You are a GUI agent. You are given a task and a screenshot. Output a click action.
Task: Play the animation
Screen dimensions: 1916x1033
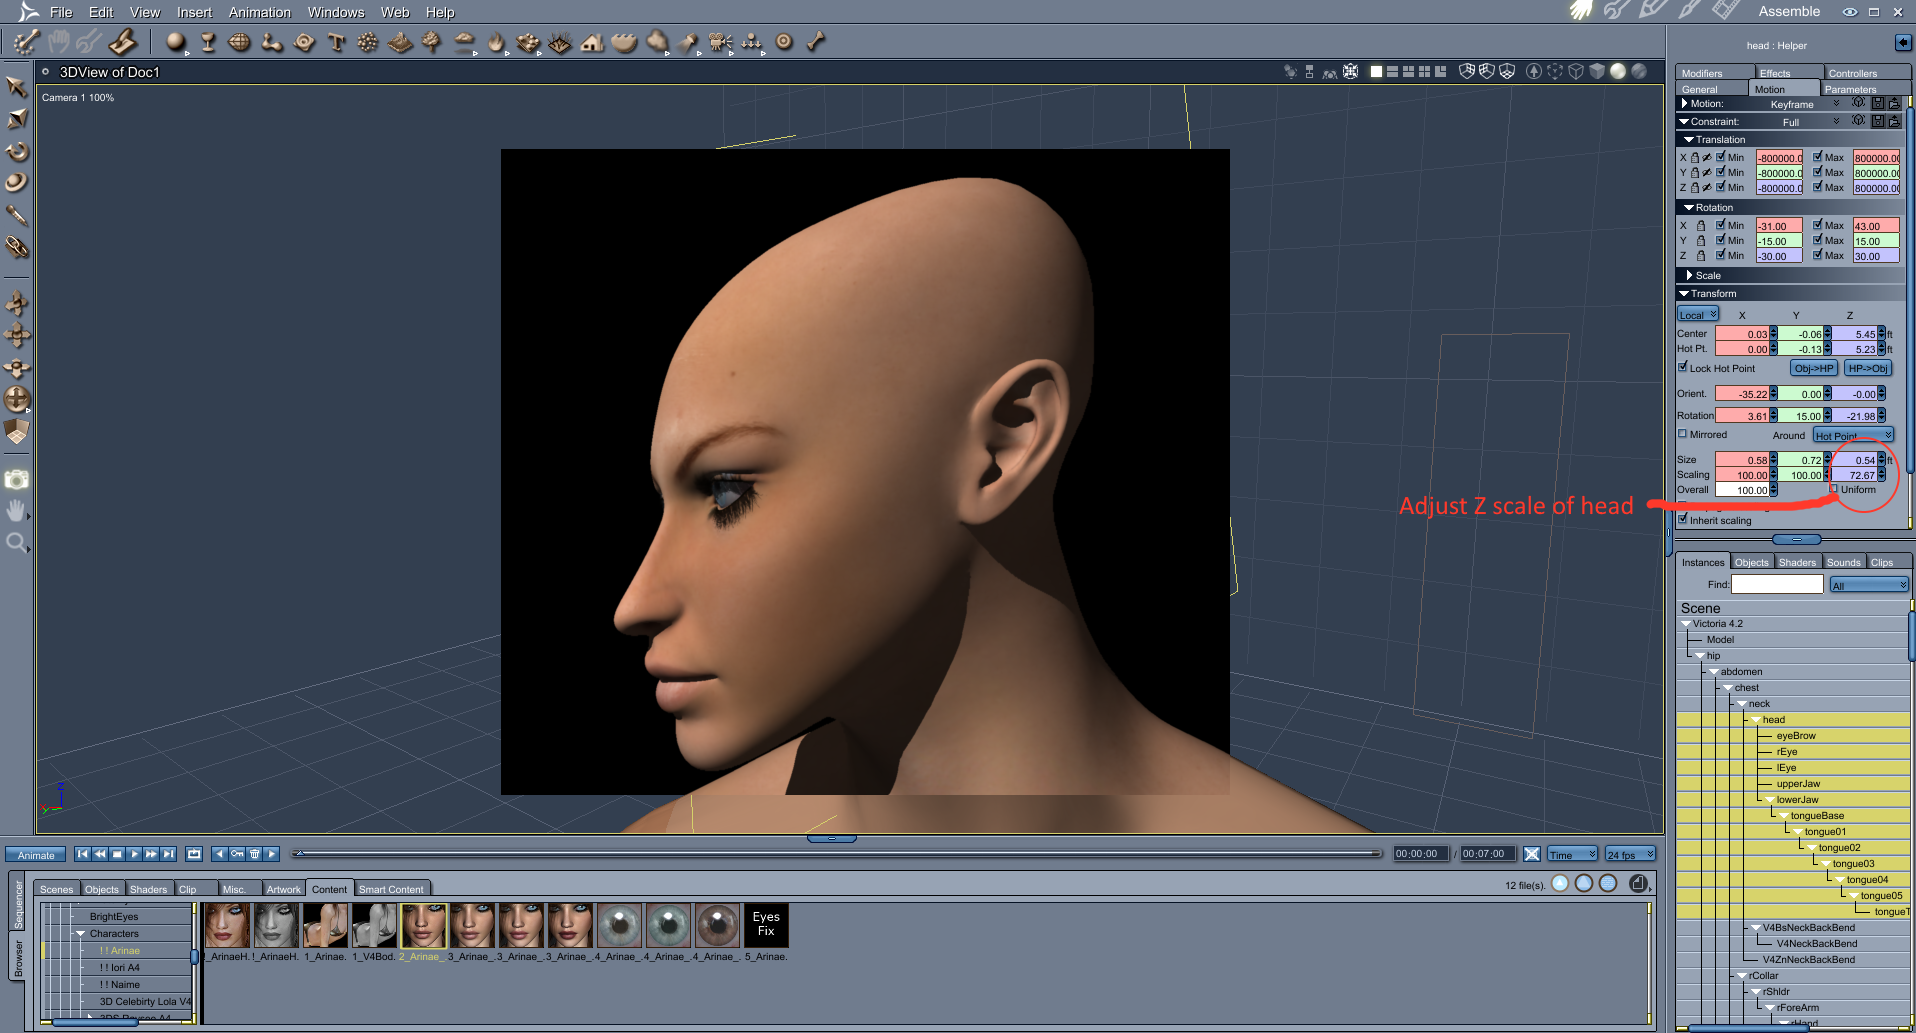(x=134, y=854)
